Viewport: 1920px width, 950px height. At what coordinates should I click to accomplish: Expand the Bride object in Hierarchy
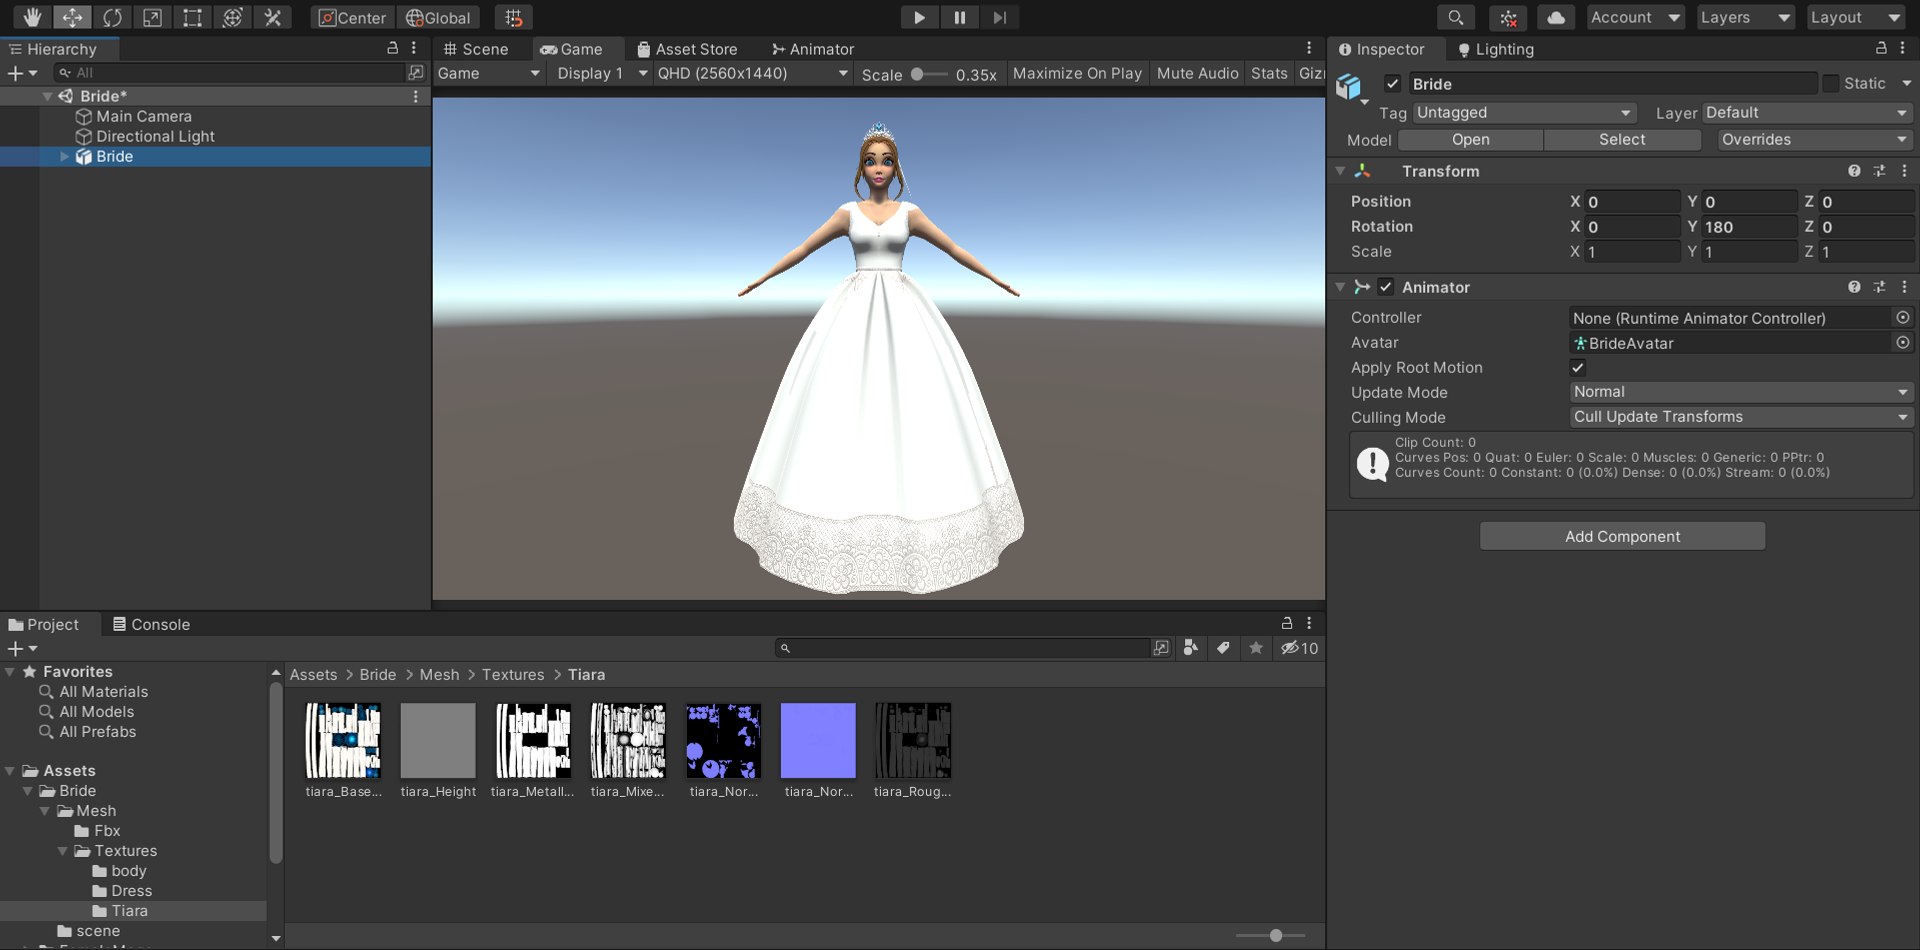click(65, 156)
